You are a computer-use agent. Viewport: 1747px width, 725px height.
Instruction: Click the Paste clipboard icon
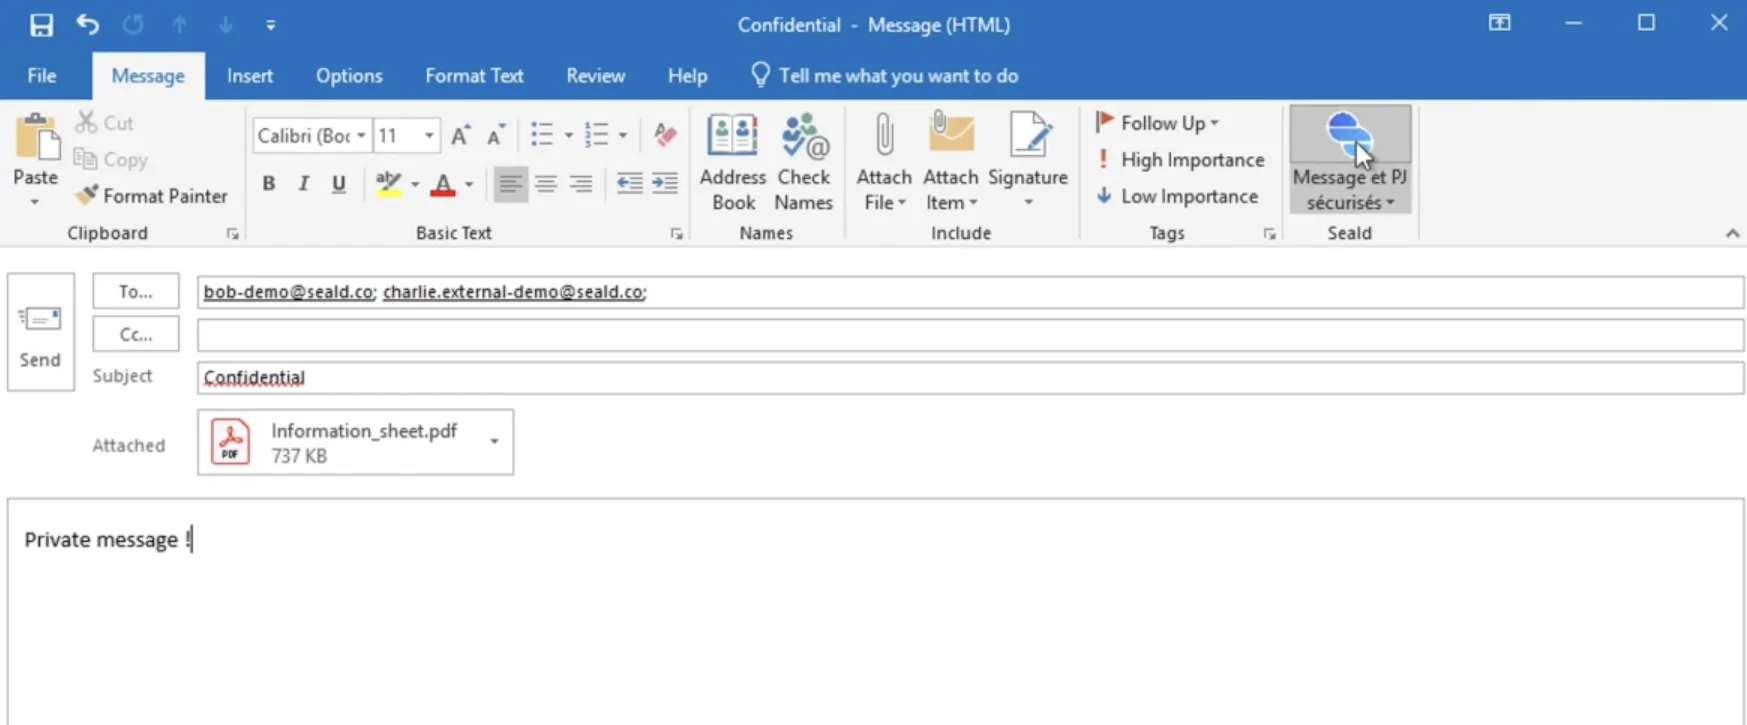pos(36,139)
